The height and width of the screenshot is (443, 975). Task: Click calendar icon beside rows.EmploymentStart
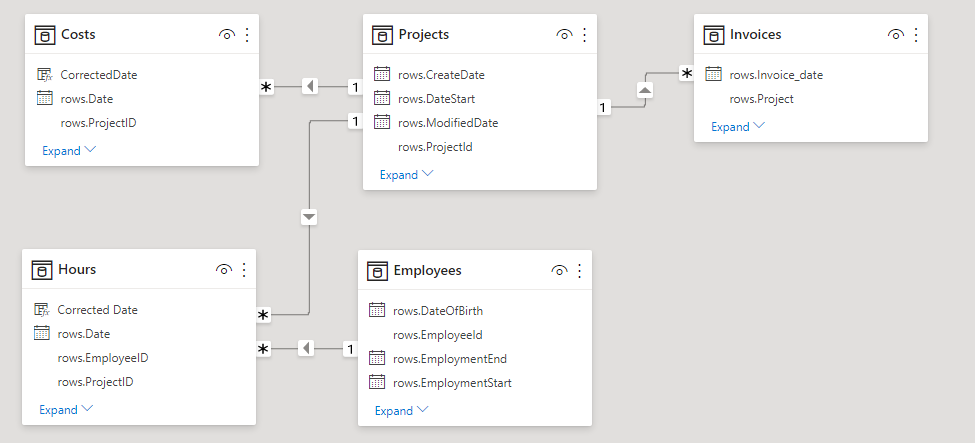click(377, 382)
